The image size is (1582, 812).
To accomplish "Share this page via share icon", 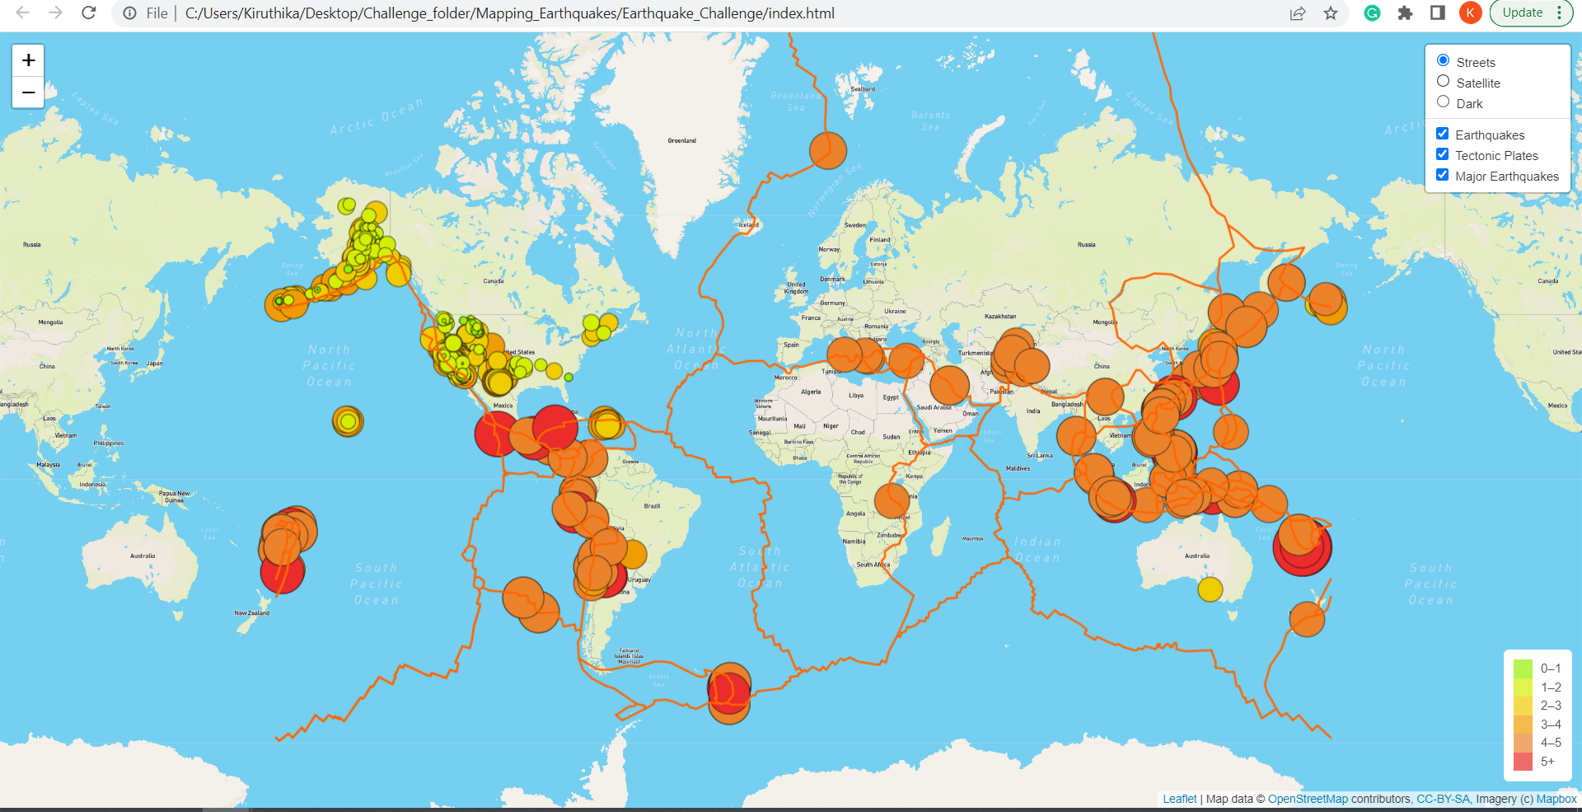I will pos(1297,13).
